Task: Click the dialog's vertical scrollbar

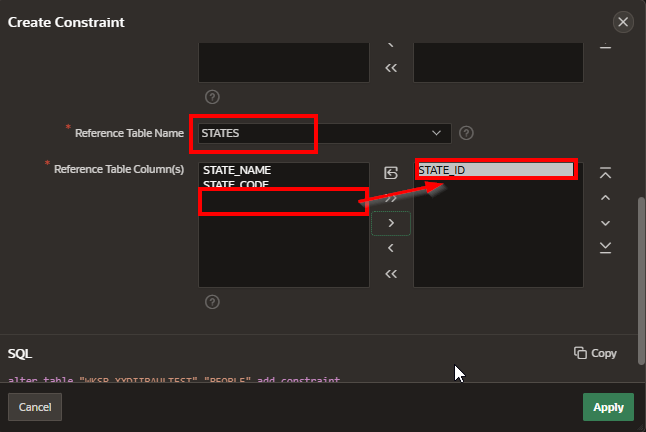Action: click(641, 281)
